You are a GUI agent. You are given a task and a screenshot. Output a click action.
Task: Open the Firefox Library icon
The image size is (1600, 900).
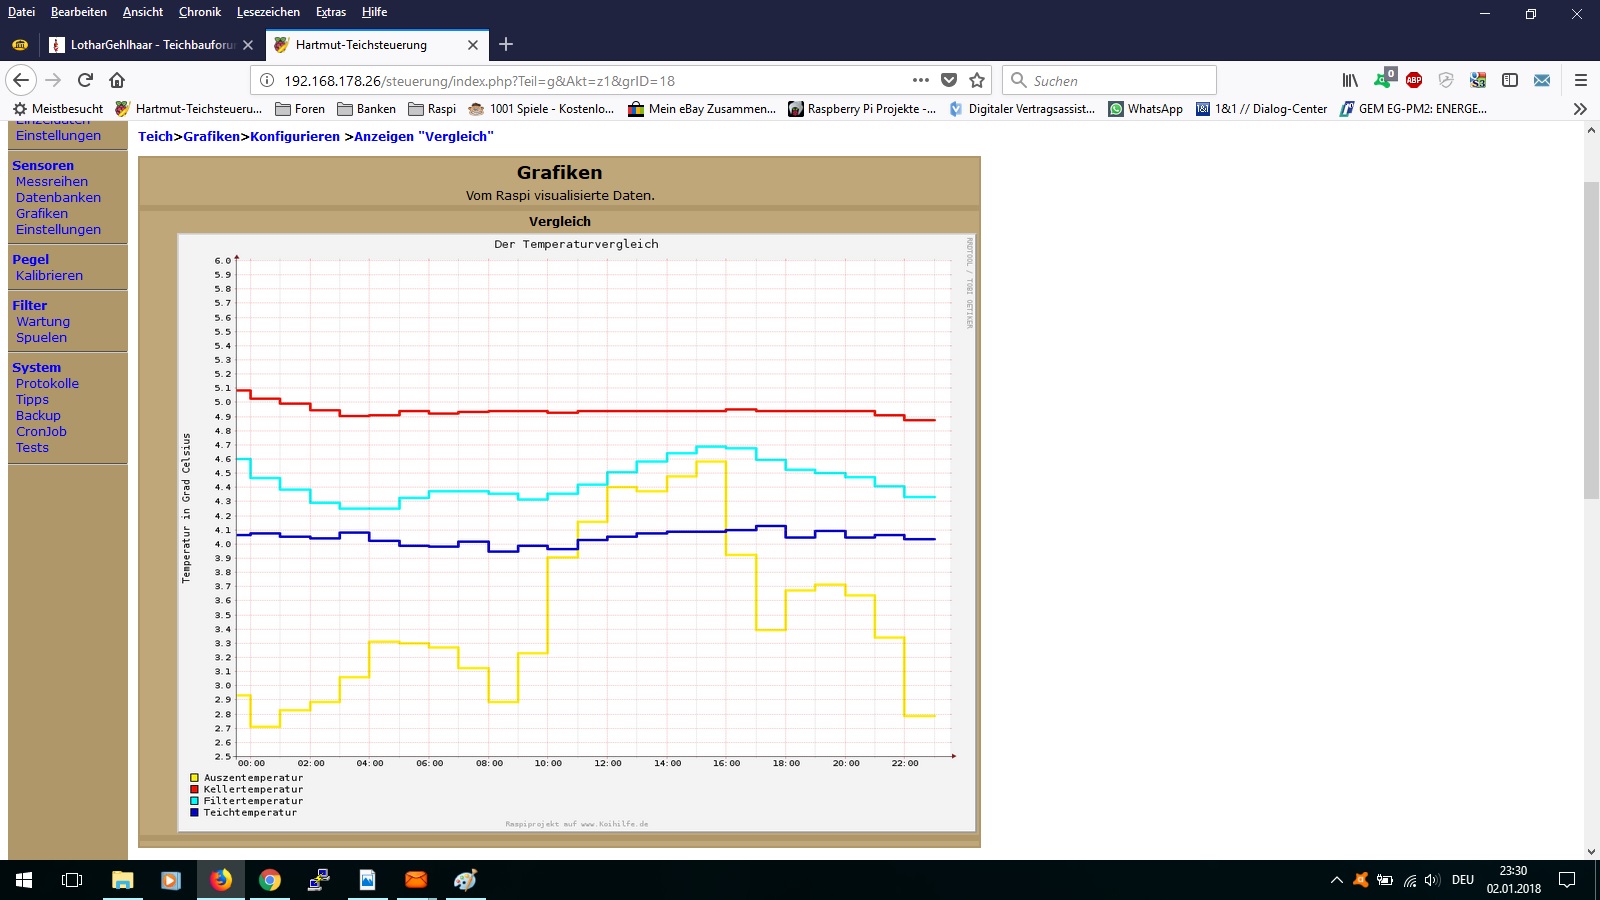(x=1350, y=80)
